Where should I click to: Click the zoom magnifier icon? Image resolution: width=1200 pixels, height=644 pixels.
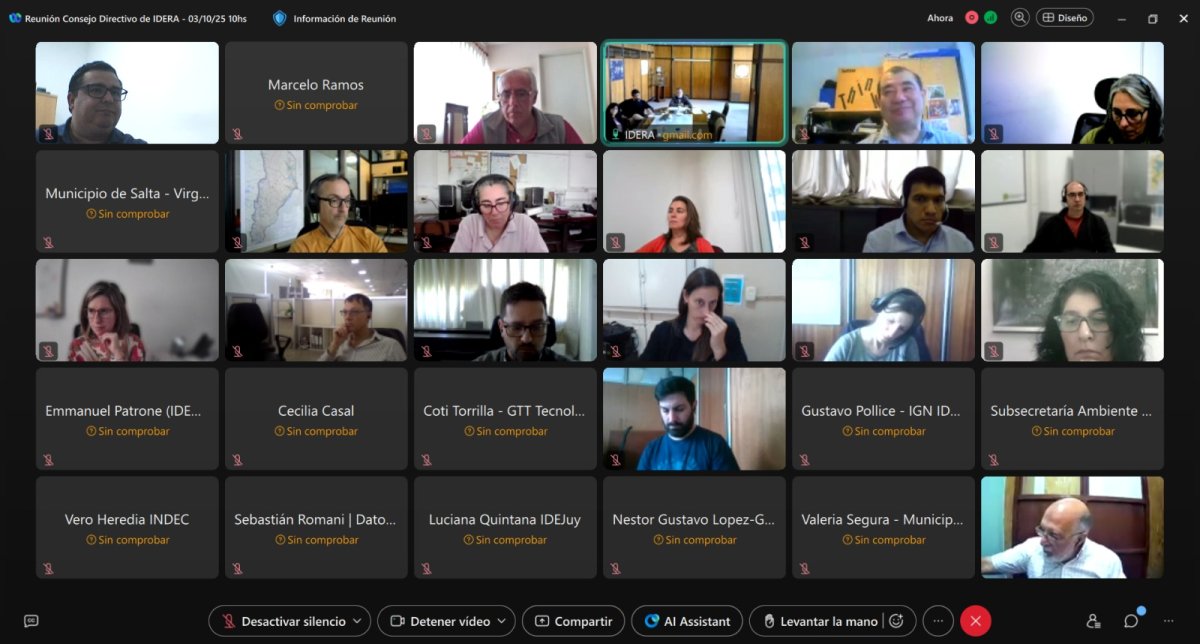coord(1020,18)
